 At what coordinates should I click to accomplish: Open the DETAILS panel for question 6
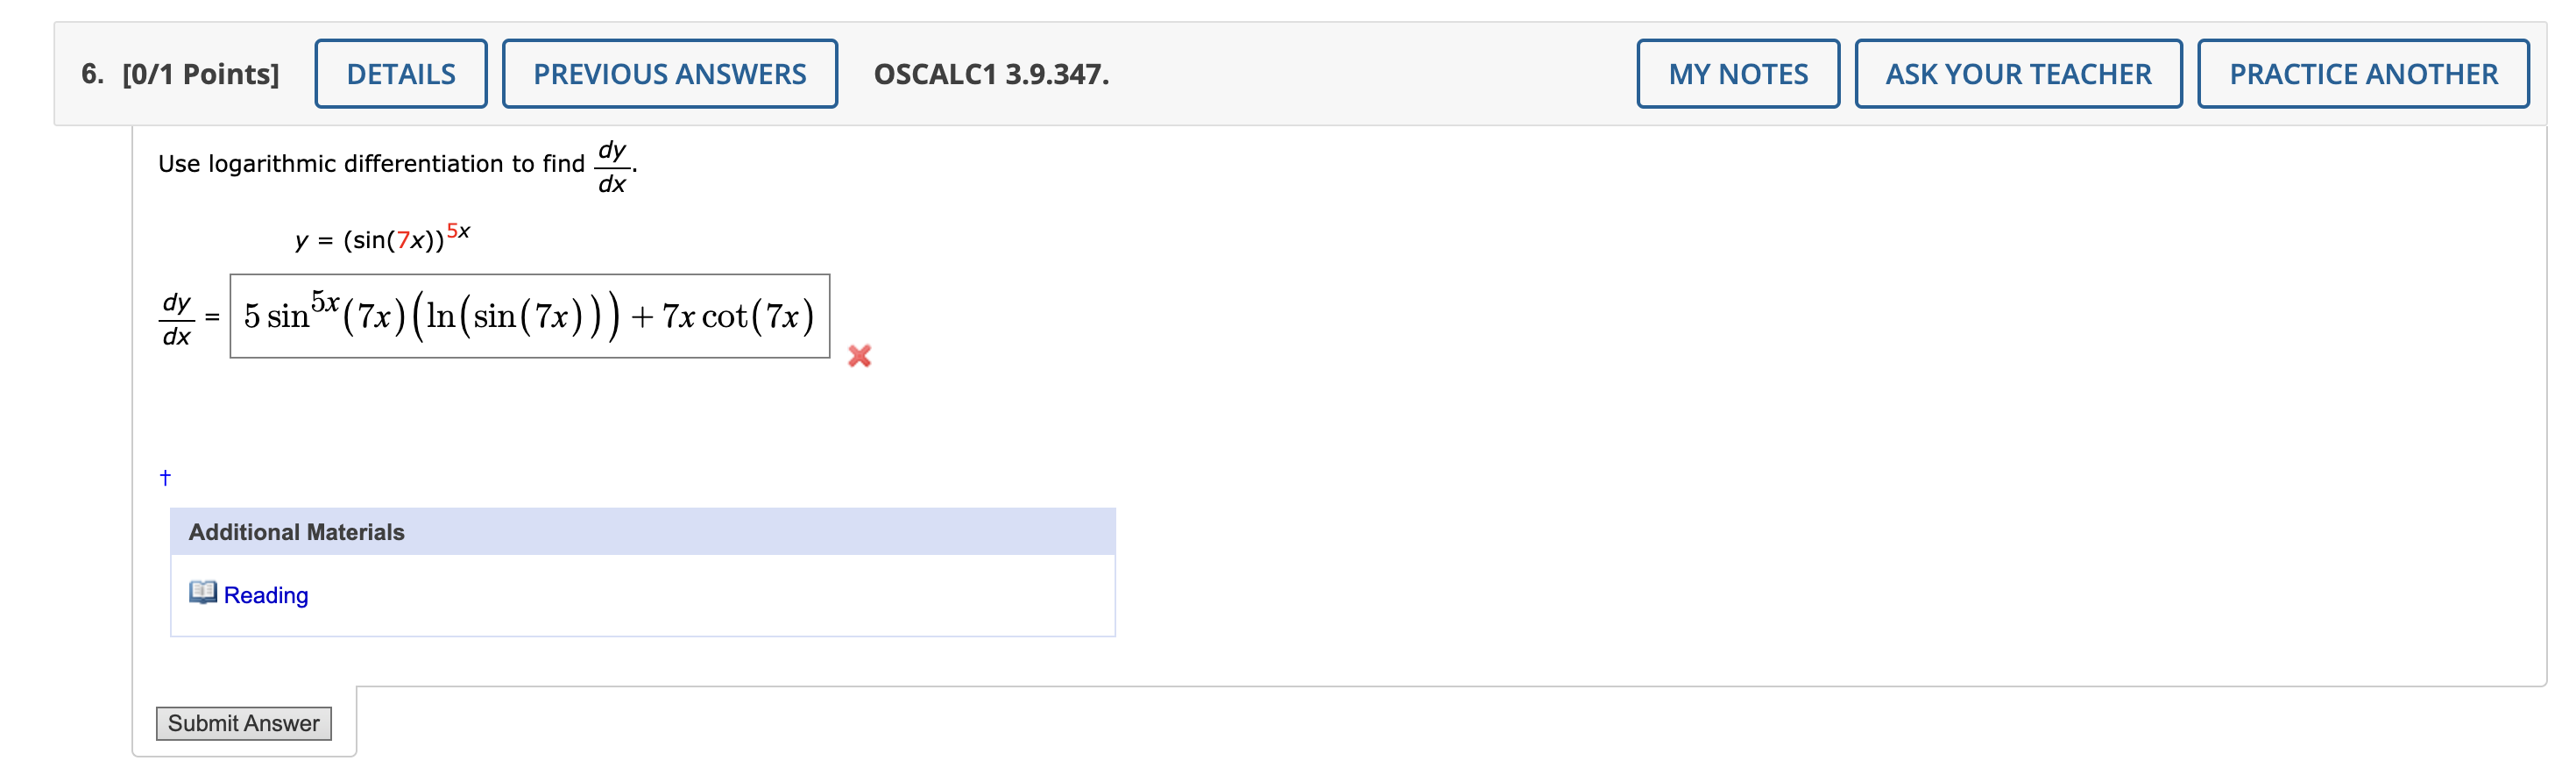(x=400, y=73)
